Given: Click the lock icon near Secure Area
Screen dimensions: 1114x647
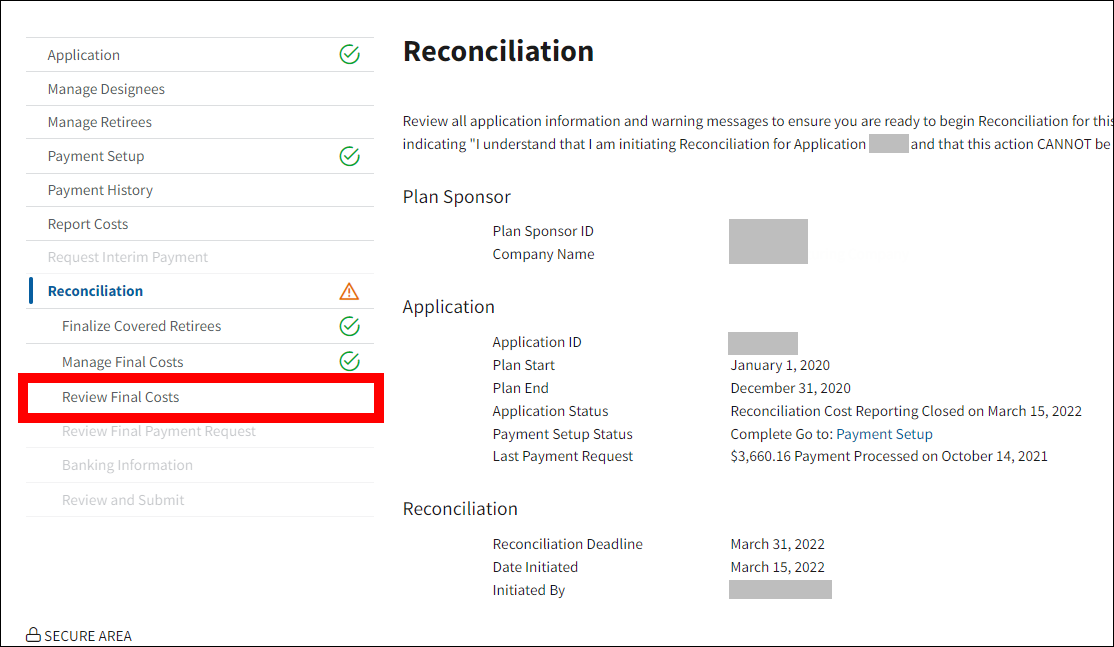Looking at the screenshot, I should 33,635.
